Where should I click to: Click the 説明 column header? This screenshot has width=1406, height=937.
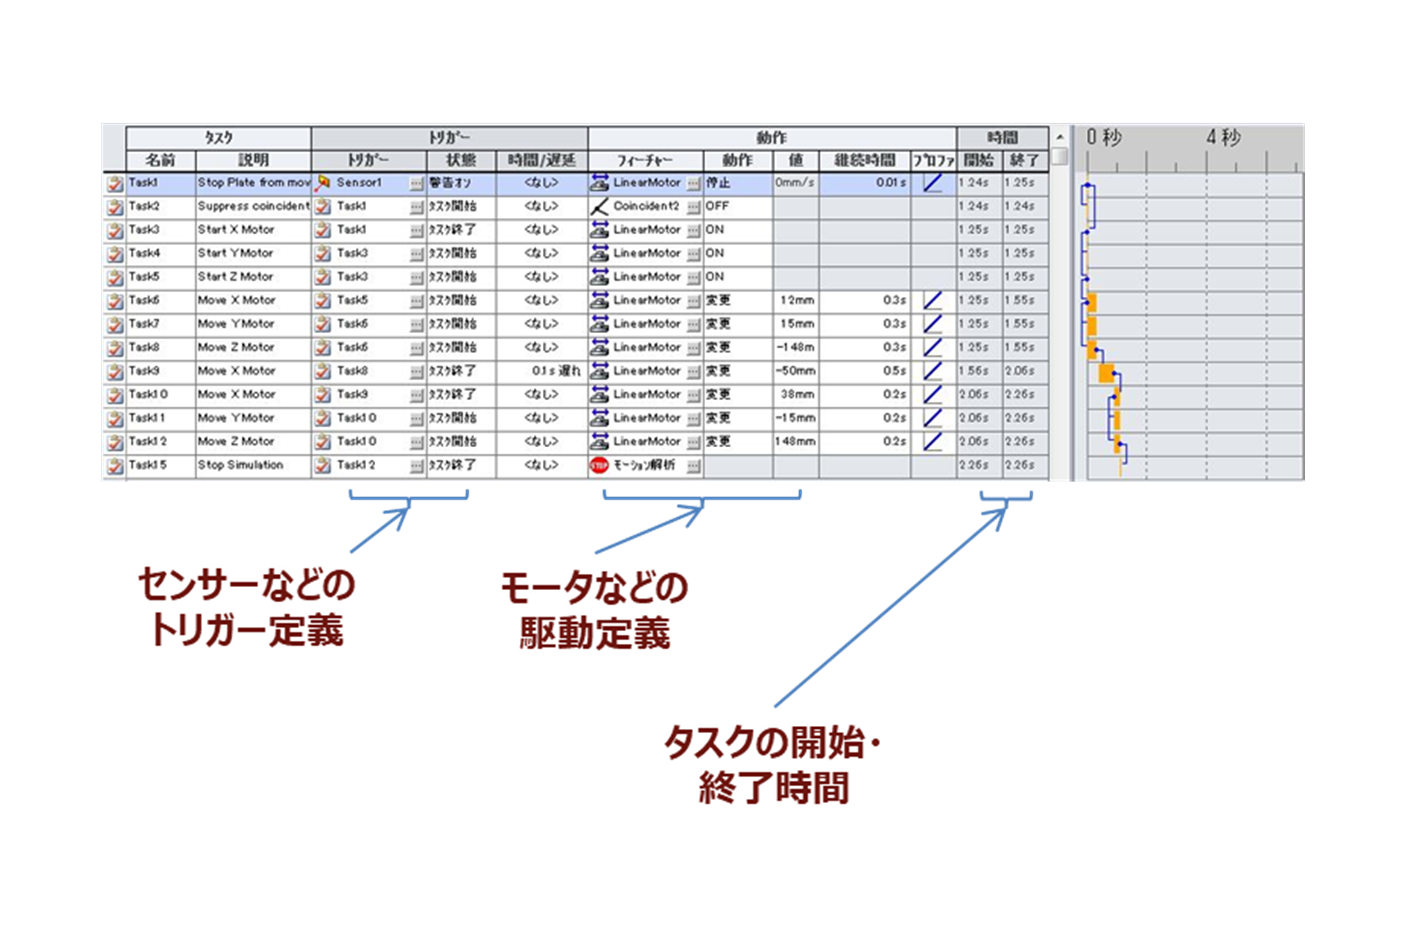coord(253,160)
